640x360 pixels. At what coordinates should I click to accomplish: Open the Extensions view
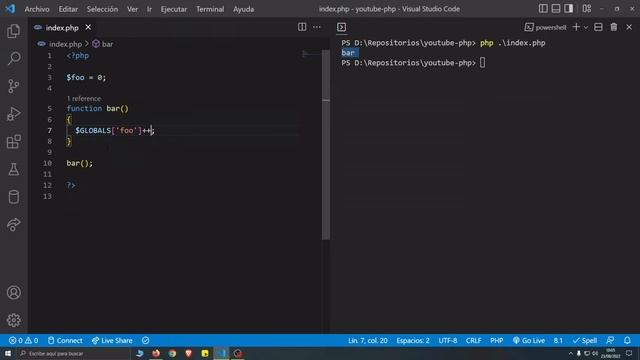tap(13, 142)
